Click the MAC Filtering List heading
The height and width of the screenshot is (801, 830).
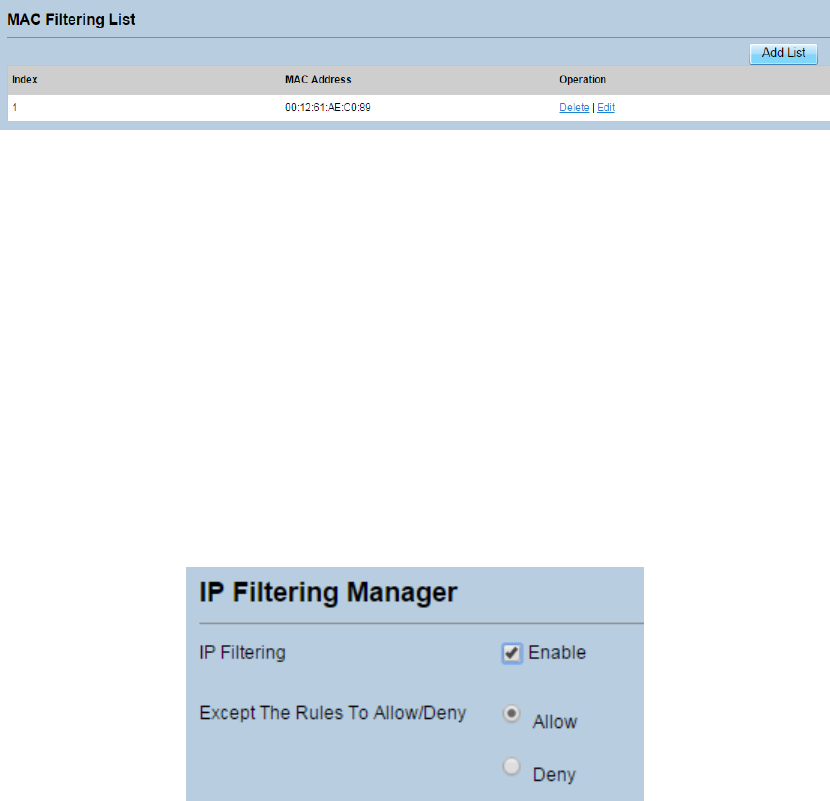tap(71, 20)
